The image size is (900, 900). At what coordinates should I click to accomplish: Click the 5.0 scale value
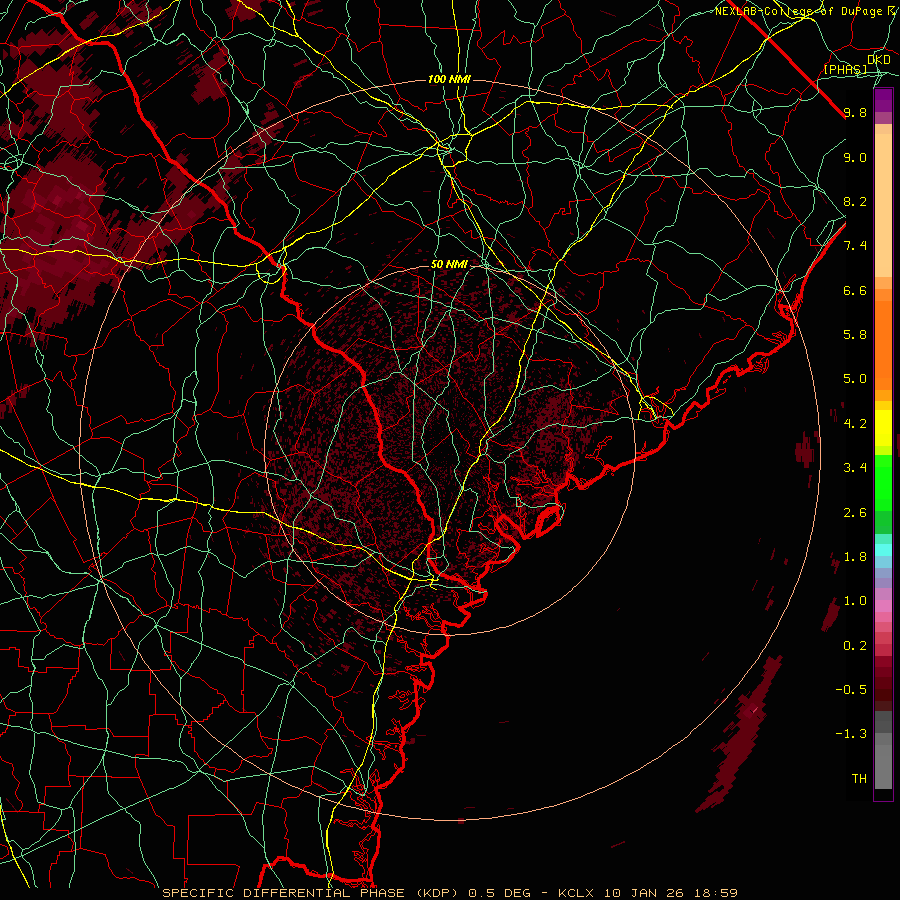click(x=855, y=379)
